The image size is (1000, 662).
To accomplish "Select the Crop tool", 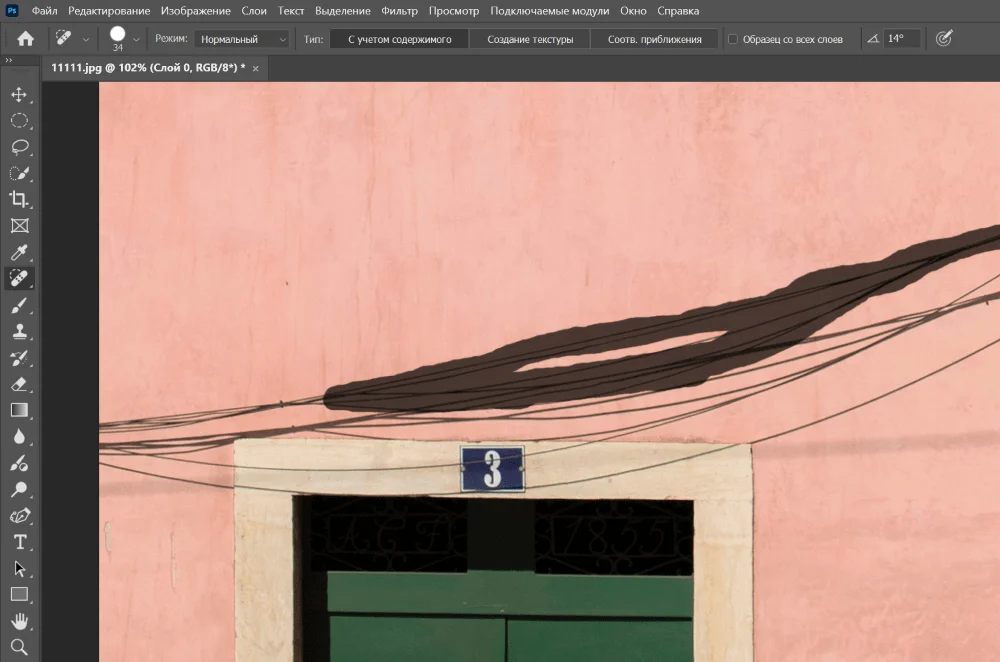I will tap(18, 199).
